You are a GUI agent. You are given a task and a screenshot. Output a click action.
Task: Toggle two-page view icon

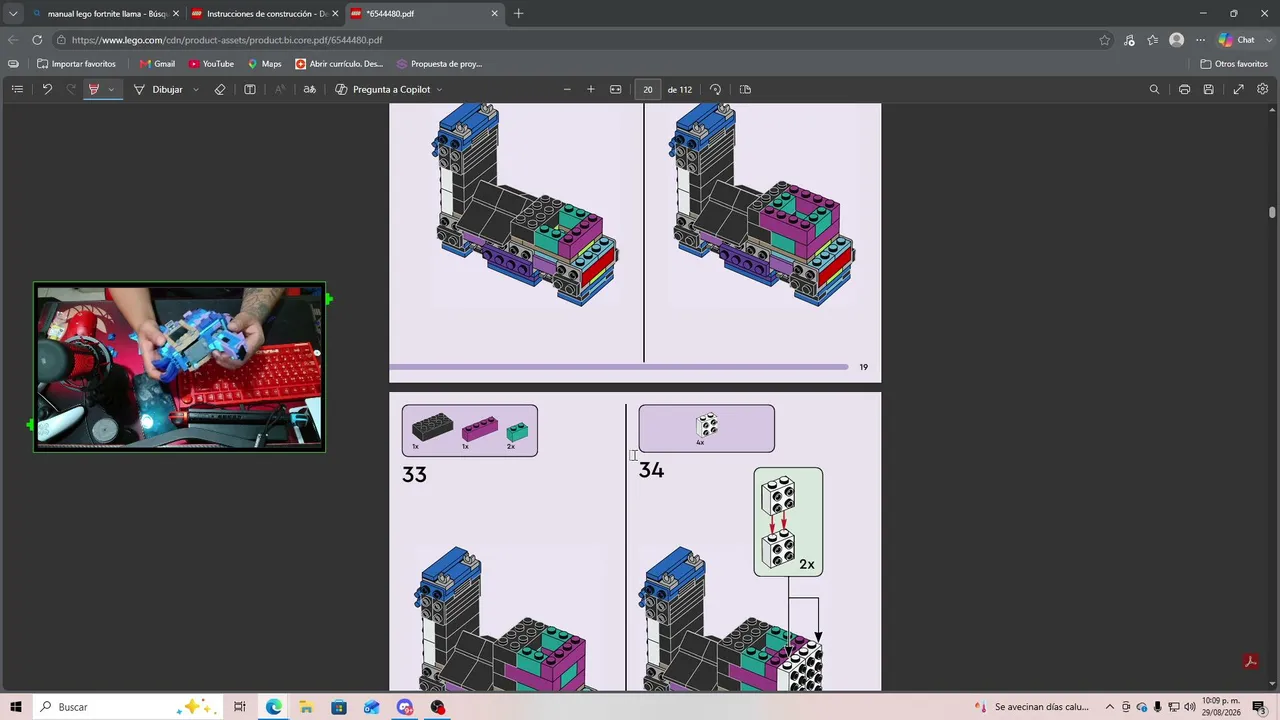(x=745, y=89)
